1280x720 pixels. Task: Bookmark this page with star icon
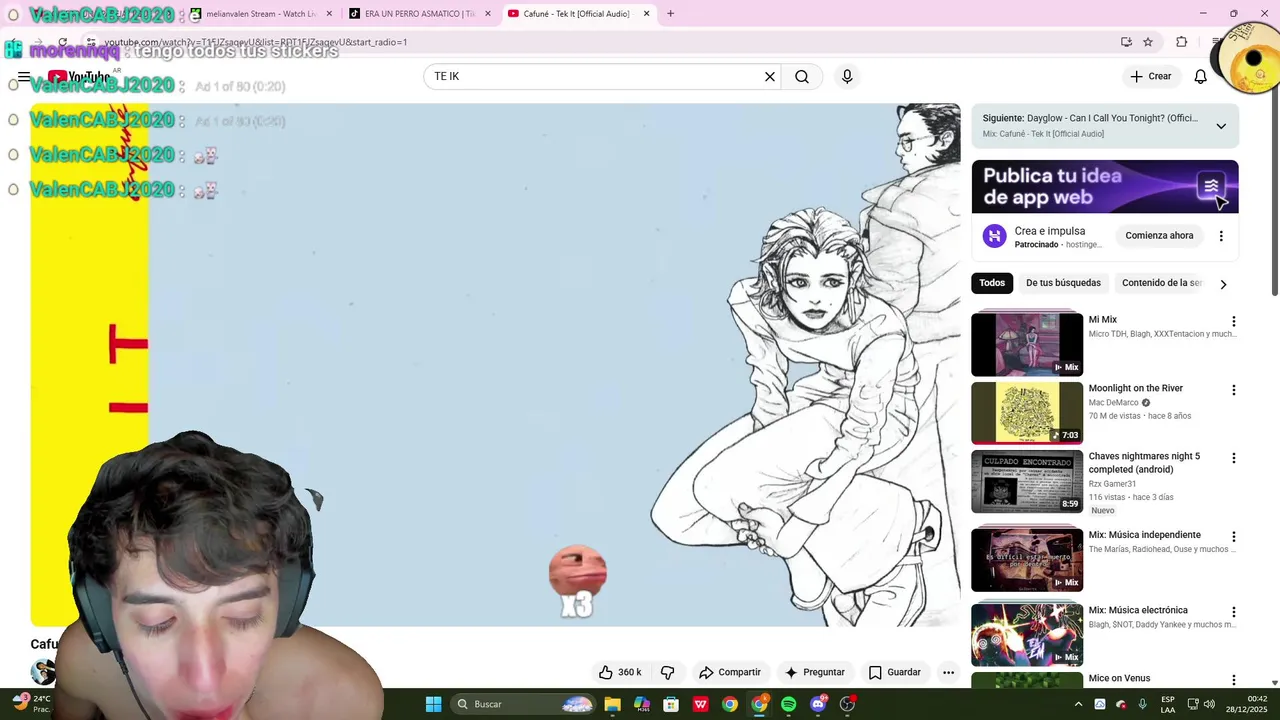pyautogui.click(x=1148, y=42)
